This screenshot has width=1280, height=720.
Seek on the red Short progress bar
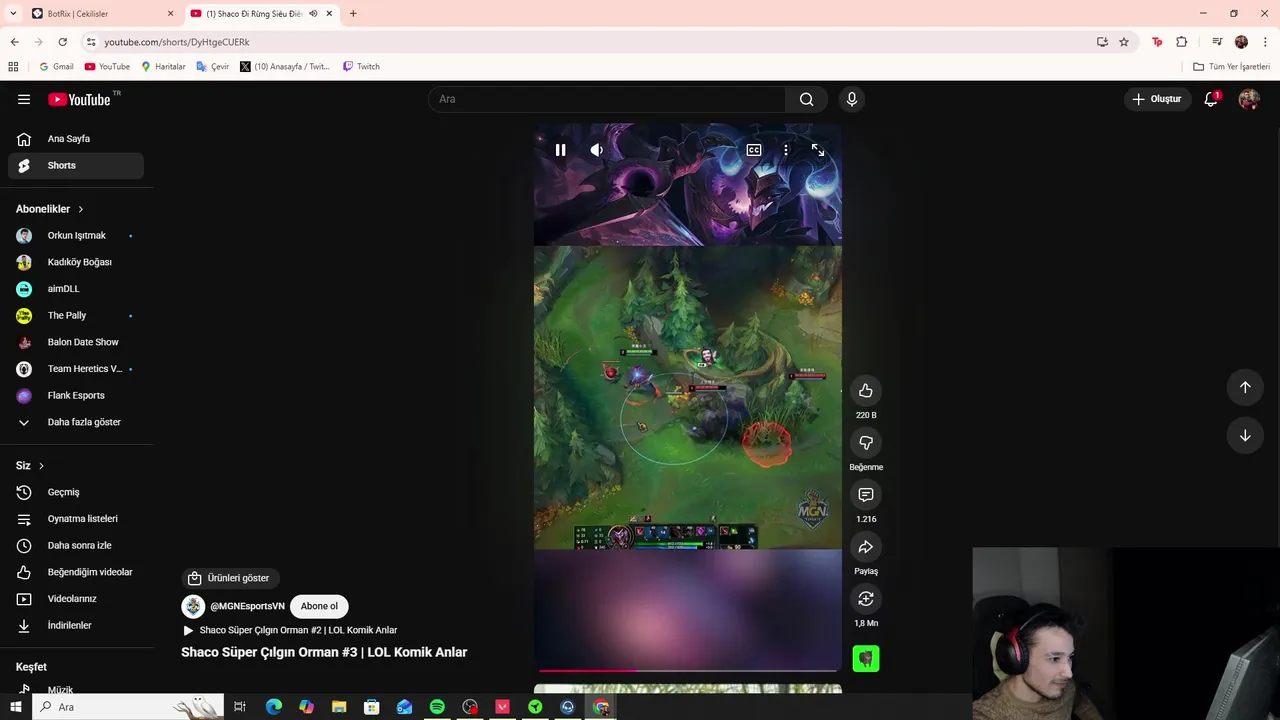[x=688, y=671]
